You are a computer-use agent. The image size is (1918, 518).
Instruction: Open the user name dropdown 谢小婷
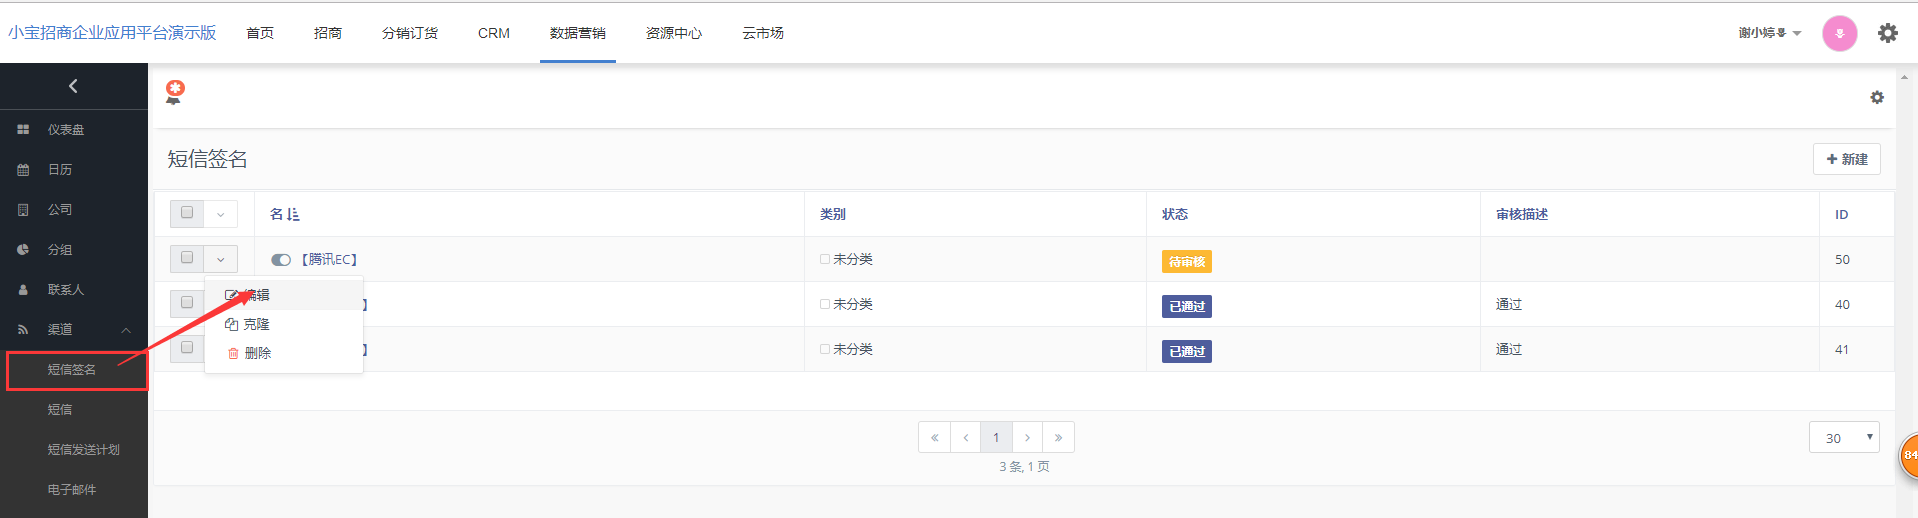tap(1769, 33)
